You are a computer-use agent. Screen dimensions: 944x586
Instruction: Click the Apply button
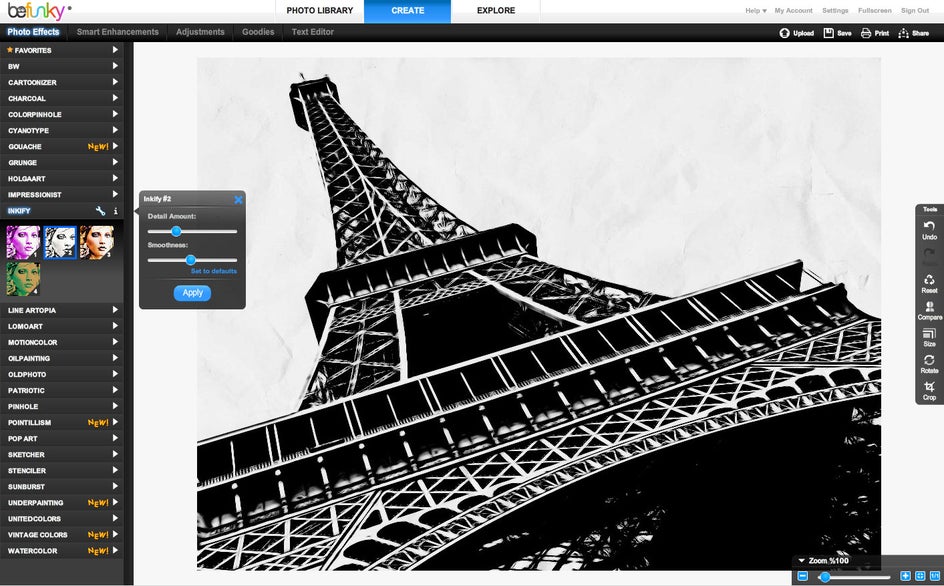click(193, 293)
